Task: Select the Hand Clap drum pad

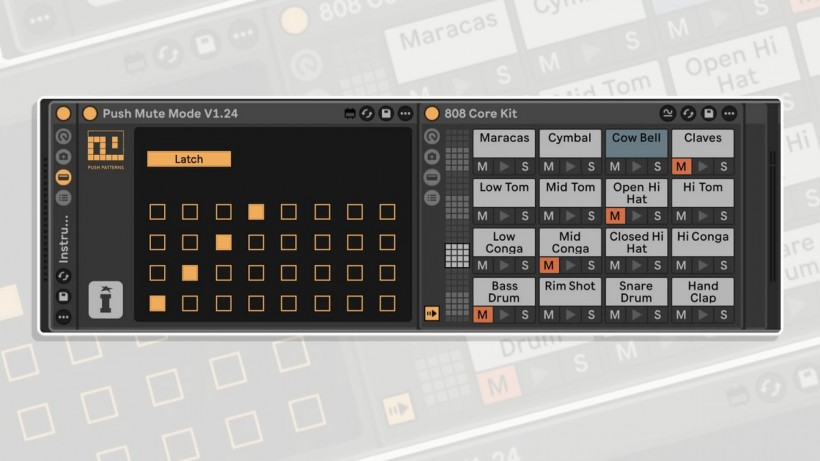Action: coord(702,292)
